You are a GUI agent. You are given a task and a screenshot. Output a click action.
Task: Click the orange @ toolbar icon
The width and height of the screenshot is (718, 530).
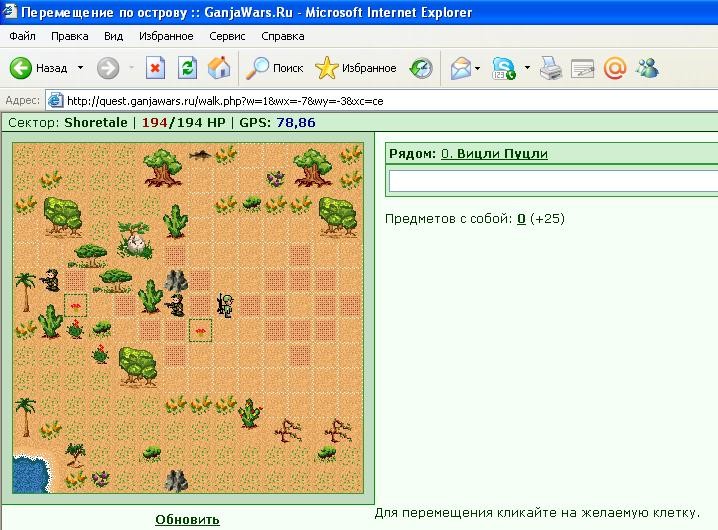(615, 69)
